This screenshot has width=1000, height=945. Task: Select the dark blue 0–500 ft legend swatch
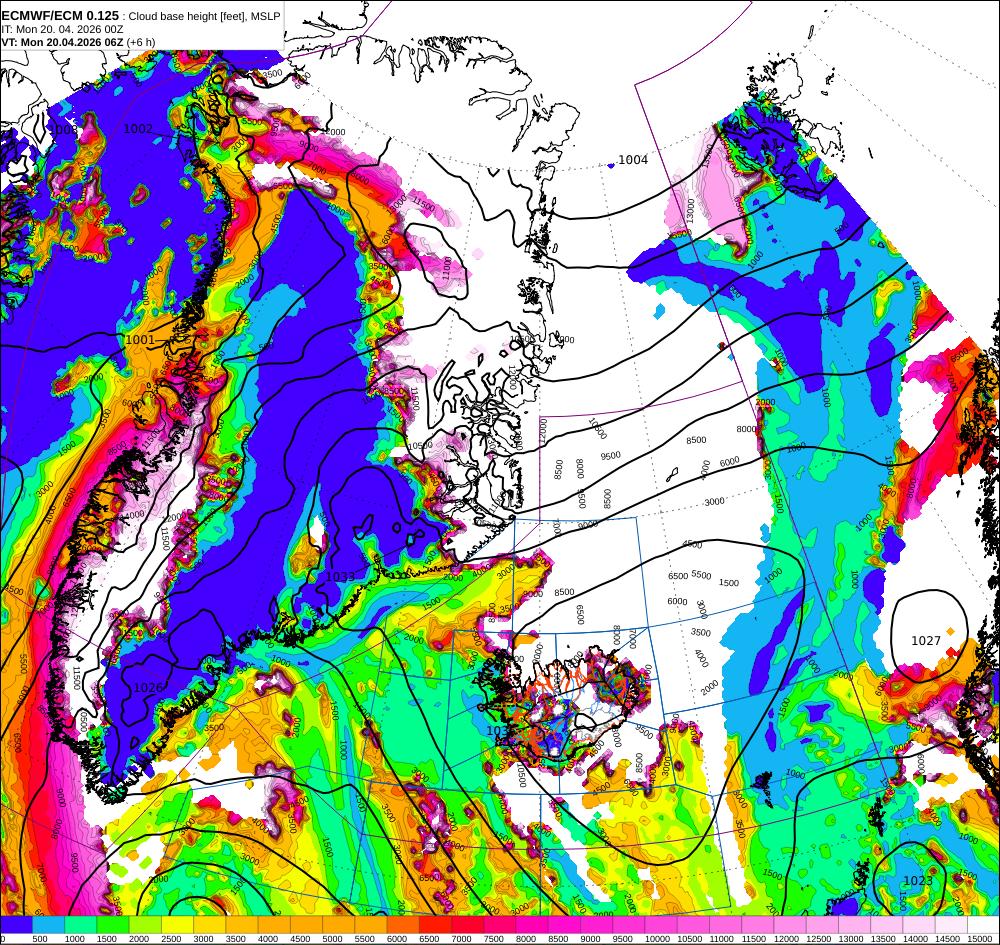16,925
